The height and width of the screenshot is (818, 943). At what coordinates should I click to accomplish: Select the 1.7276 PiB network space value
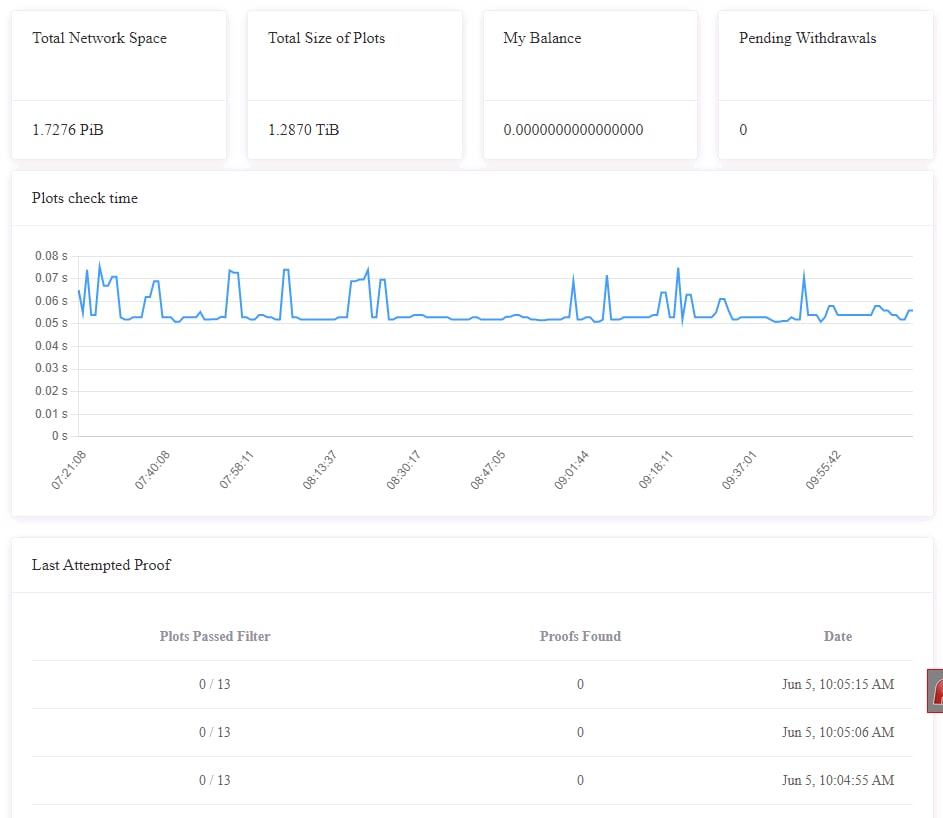pos(68,130)
